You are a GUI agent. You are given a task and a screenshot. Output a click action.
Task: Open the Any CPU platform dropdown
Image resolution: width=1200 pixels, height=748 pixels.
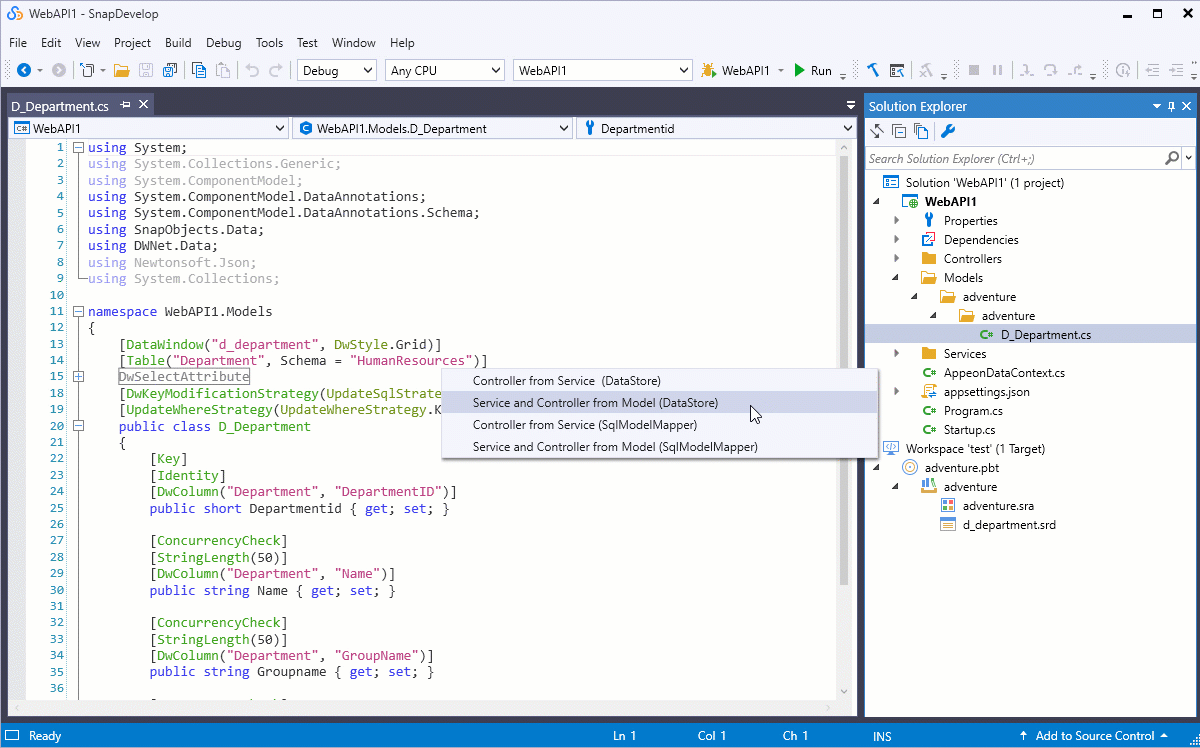495,70
